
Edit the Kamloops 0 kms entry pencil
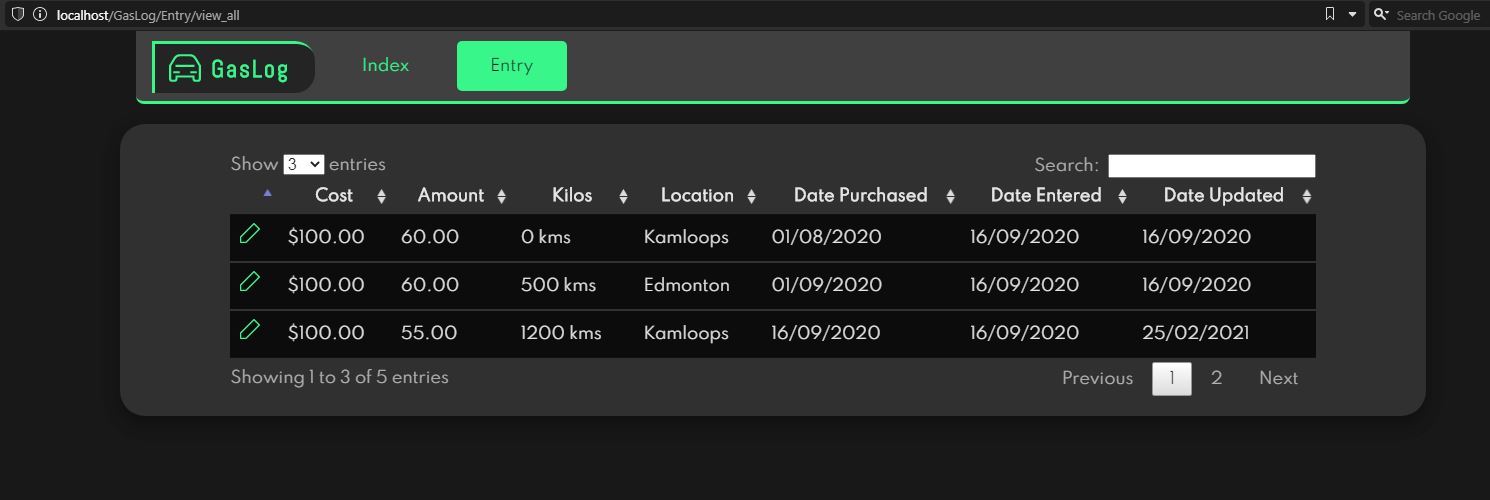coord(250,234)
